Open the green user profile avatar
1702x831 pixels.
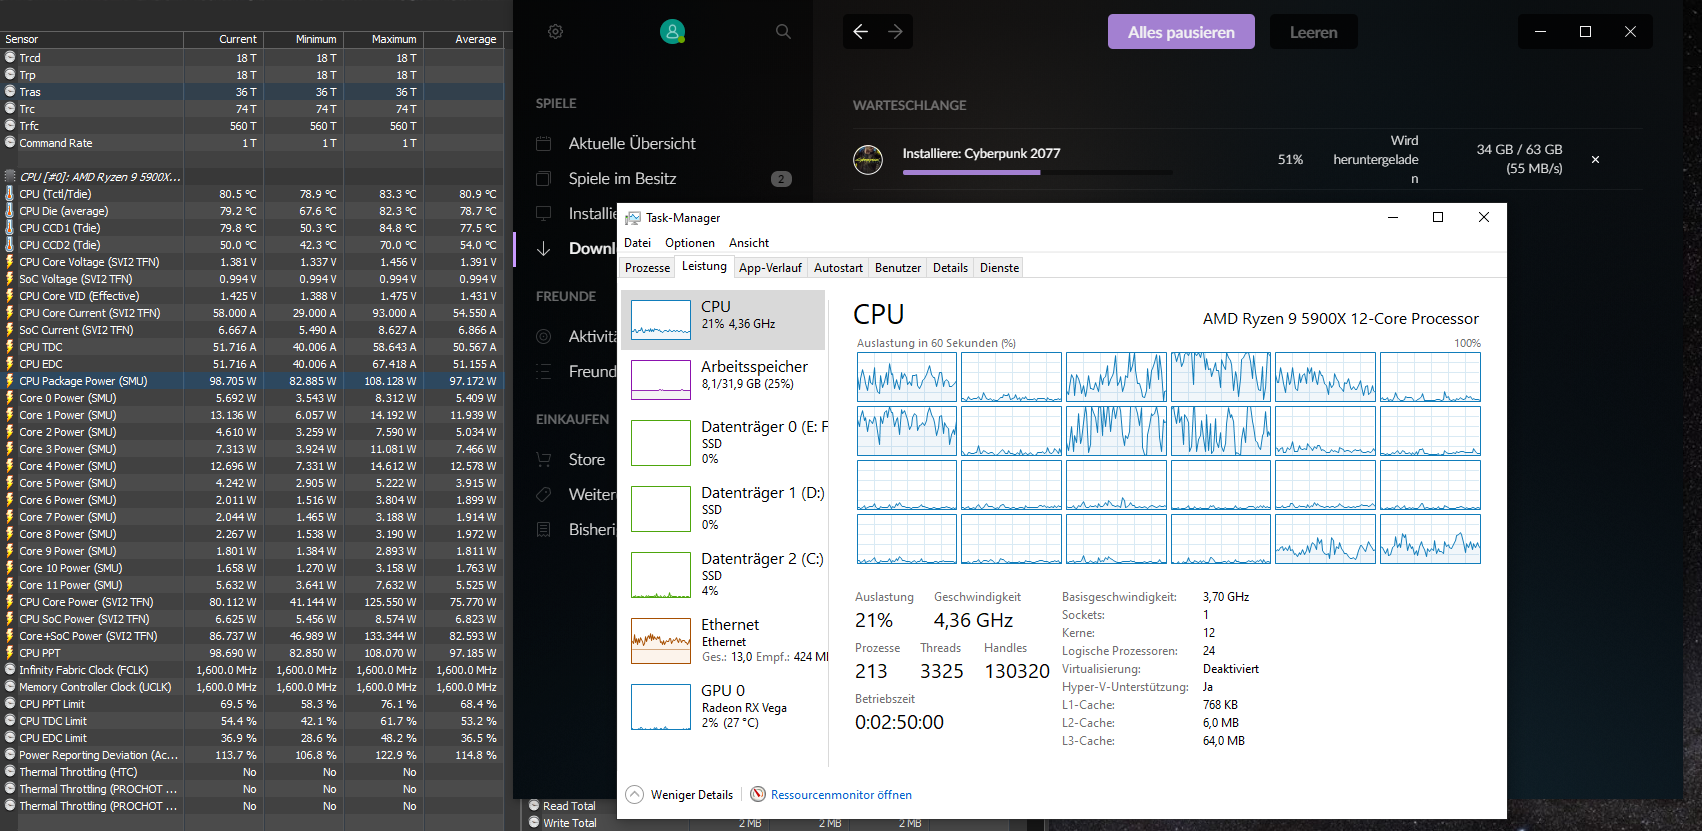pos(672,32)
